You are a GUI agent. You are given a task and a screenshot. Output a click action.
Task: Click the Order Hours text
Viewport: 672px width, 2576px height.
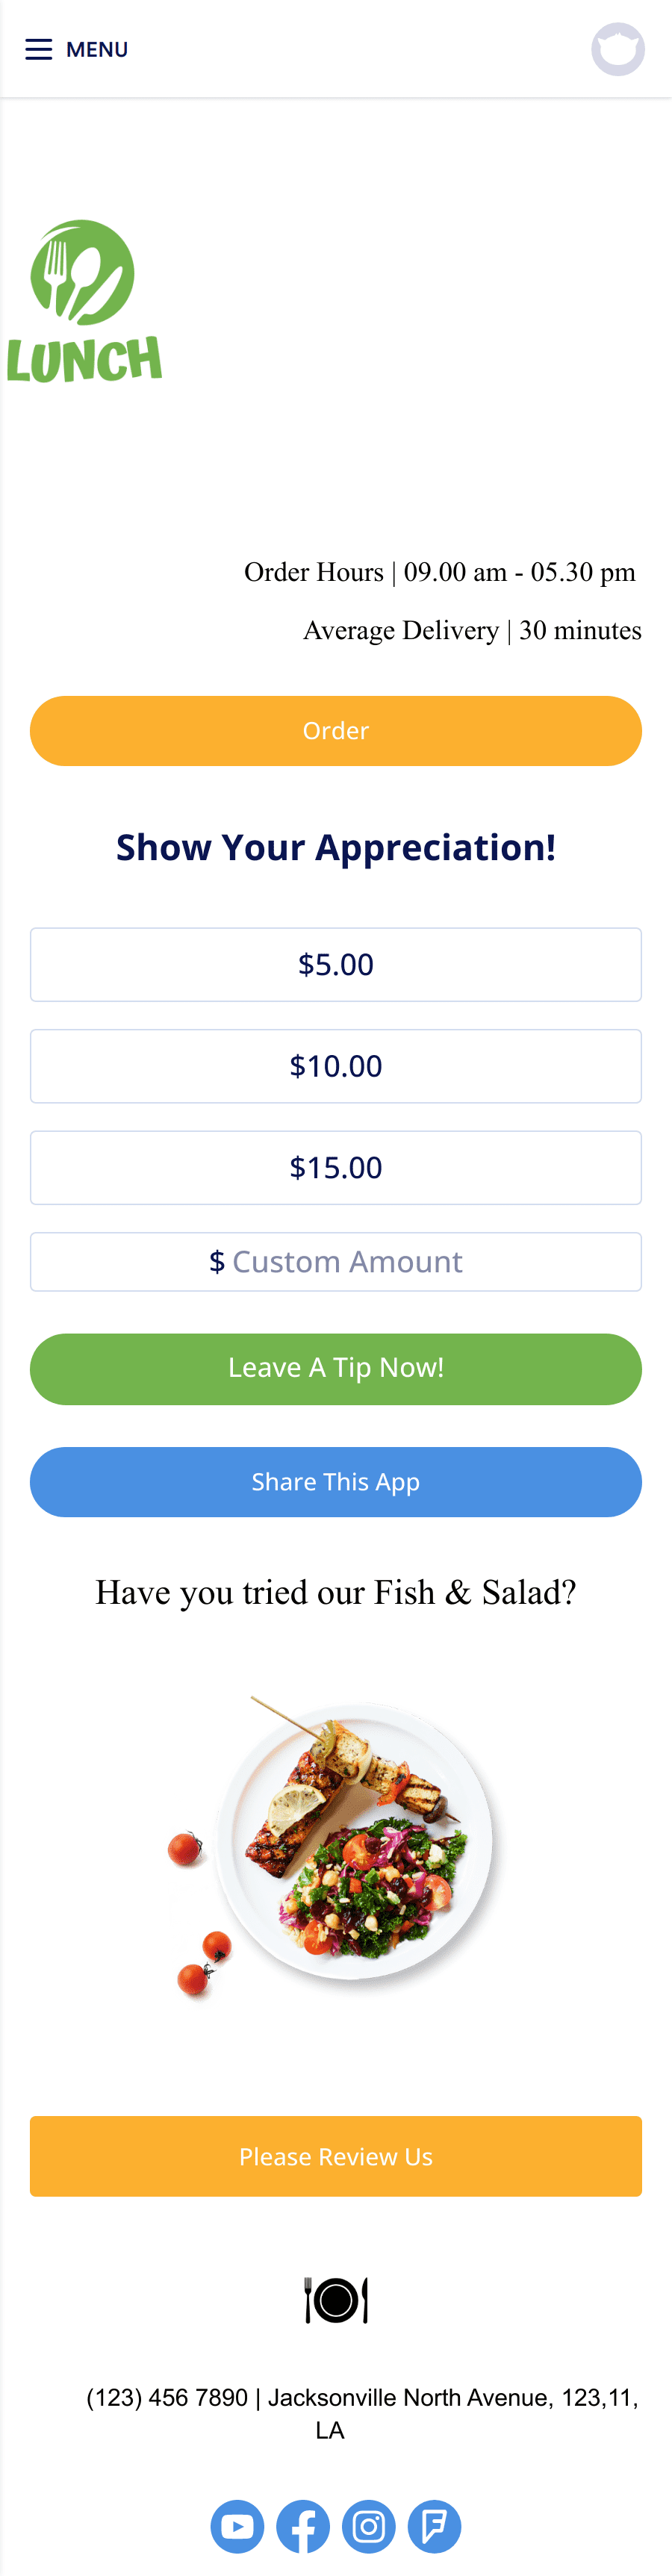[440, 572]
